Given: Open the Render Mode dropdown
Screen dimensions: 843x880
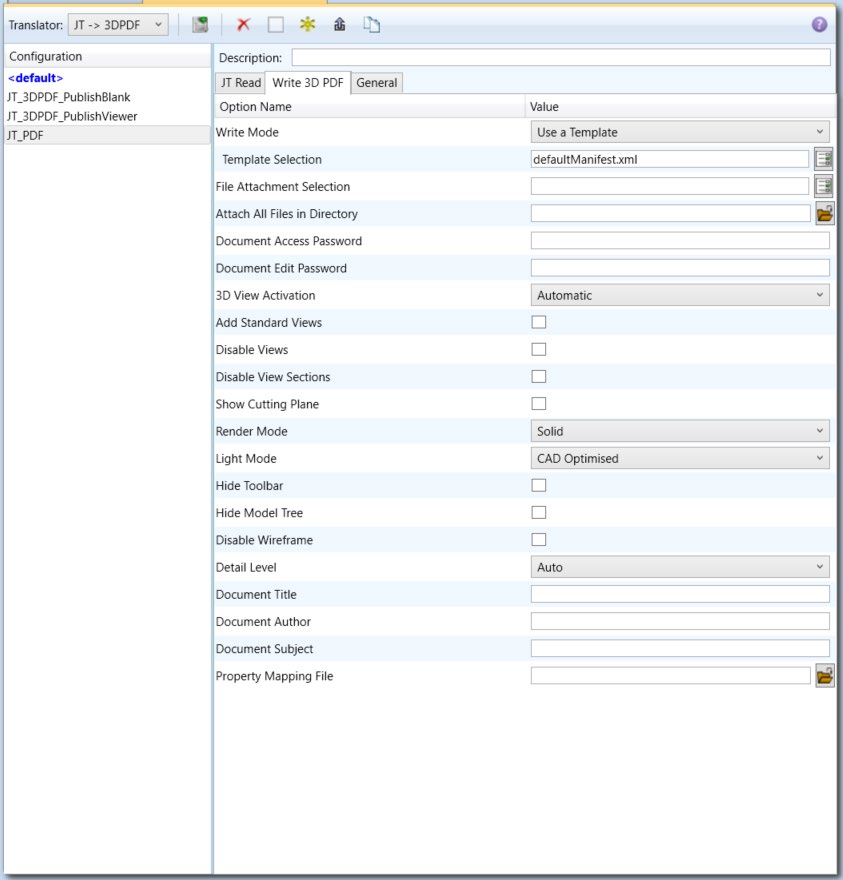Looking at the screenshot, I should pyautogui.click(x=680, y=431).
